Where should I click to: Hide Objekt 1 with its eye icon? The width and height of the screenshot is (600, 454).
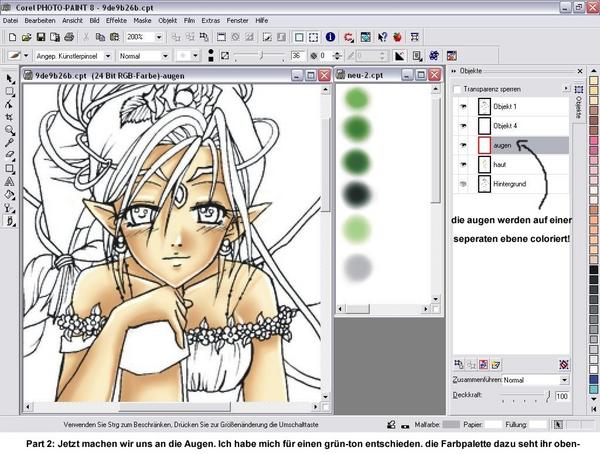tap(463, 107)
